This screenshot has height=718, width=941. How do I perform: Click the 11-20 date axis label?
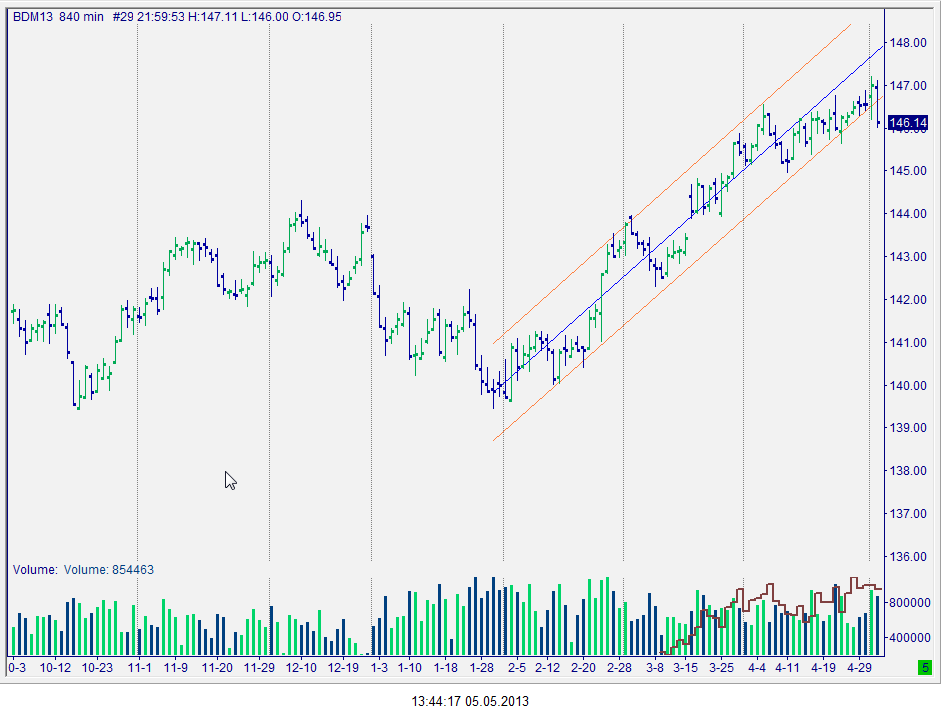pyautogui.click(x=217, y=668)
